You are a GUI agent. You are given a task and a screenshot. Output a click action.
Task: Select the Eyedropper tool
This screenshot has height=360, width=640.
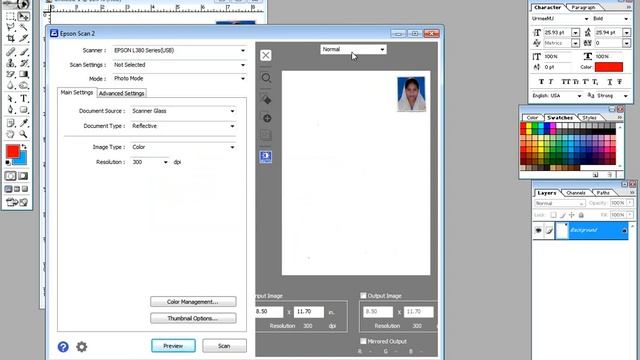coord(24,123)
